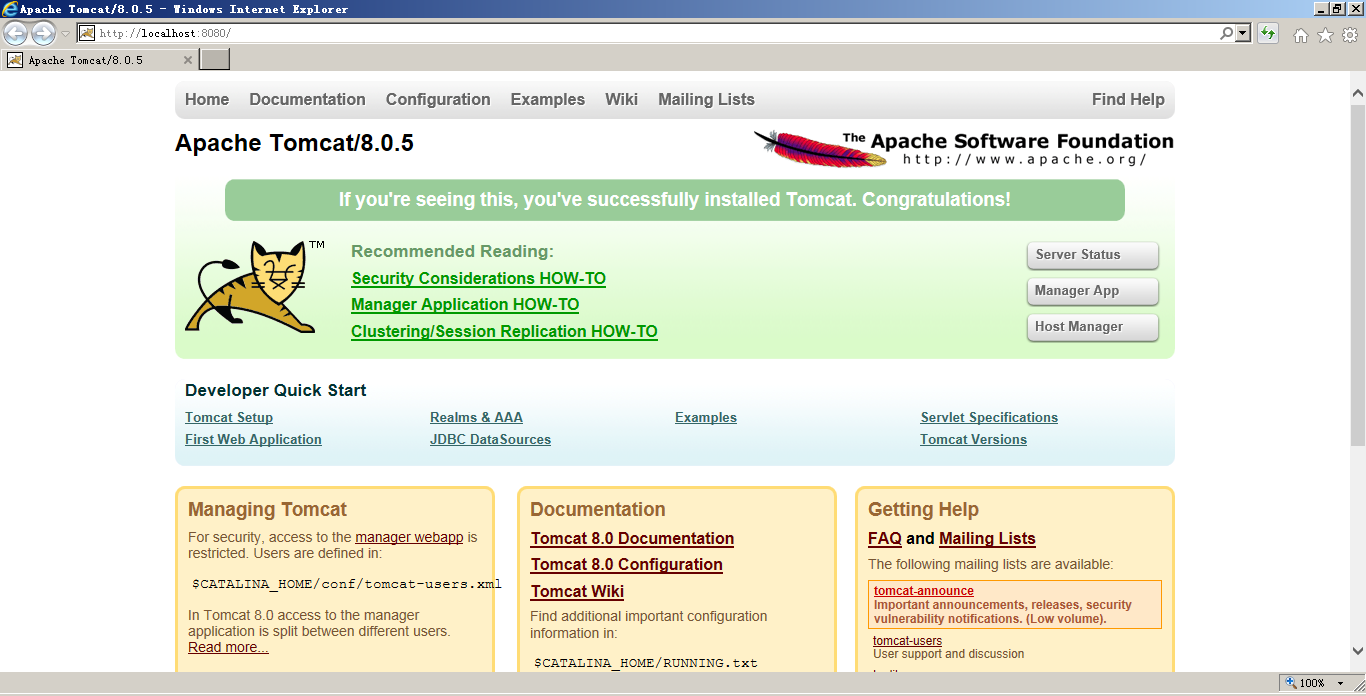Open First Web Application link
The image size is (1366, 696).
click(253, 439)
